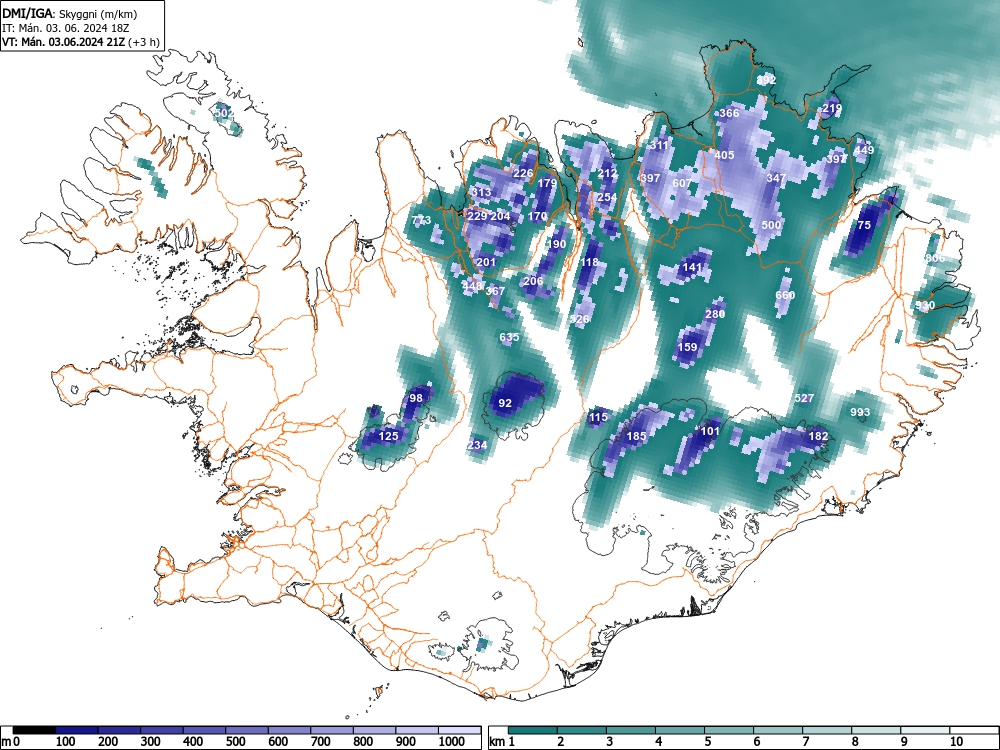
Task: Click the map value 527
Action: pos(804,398)
